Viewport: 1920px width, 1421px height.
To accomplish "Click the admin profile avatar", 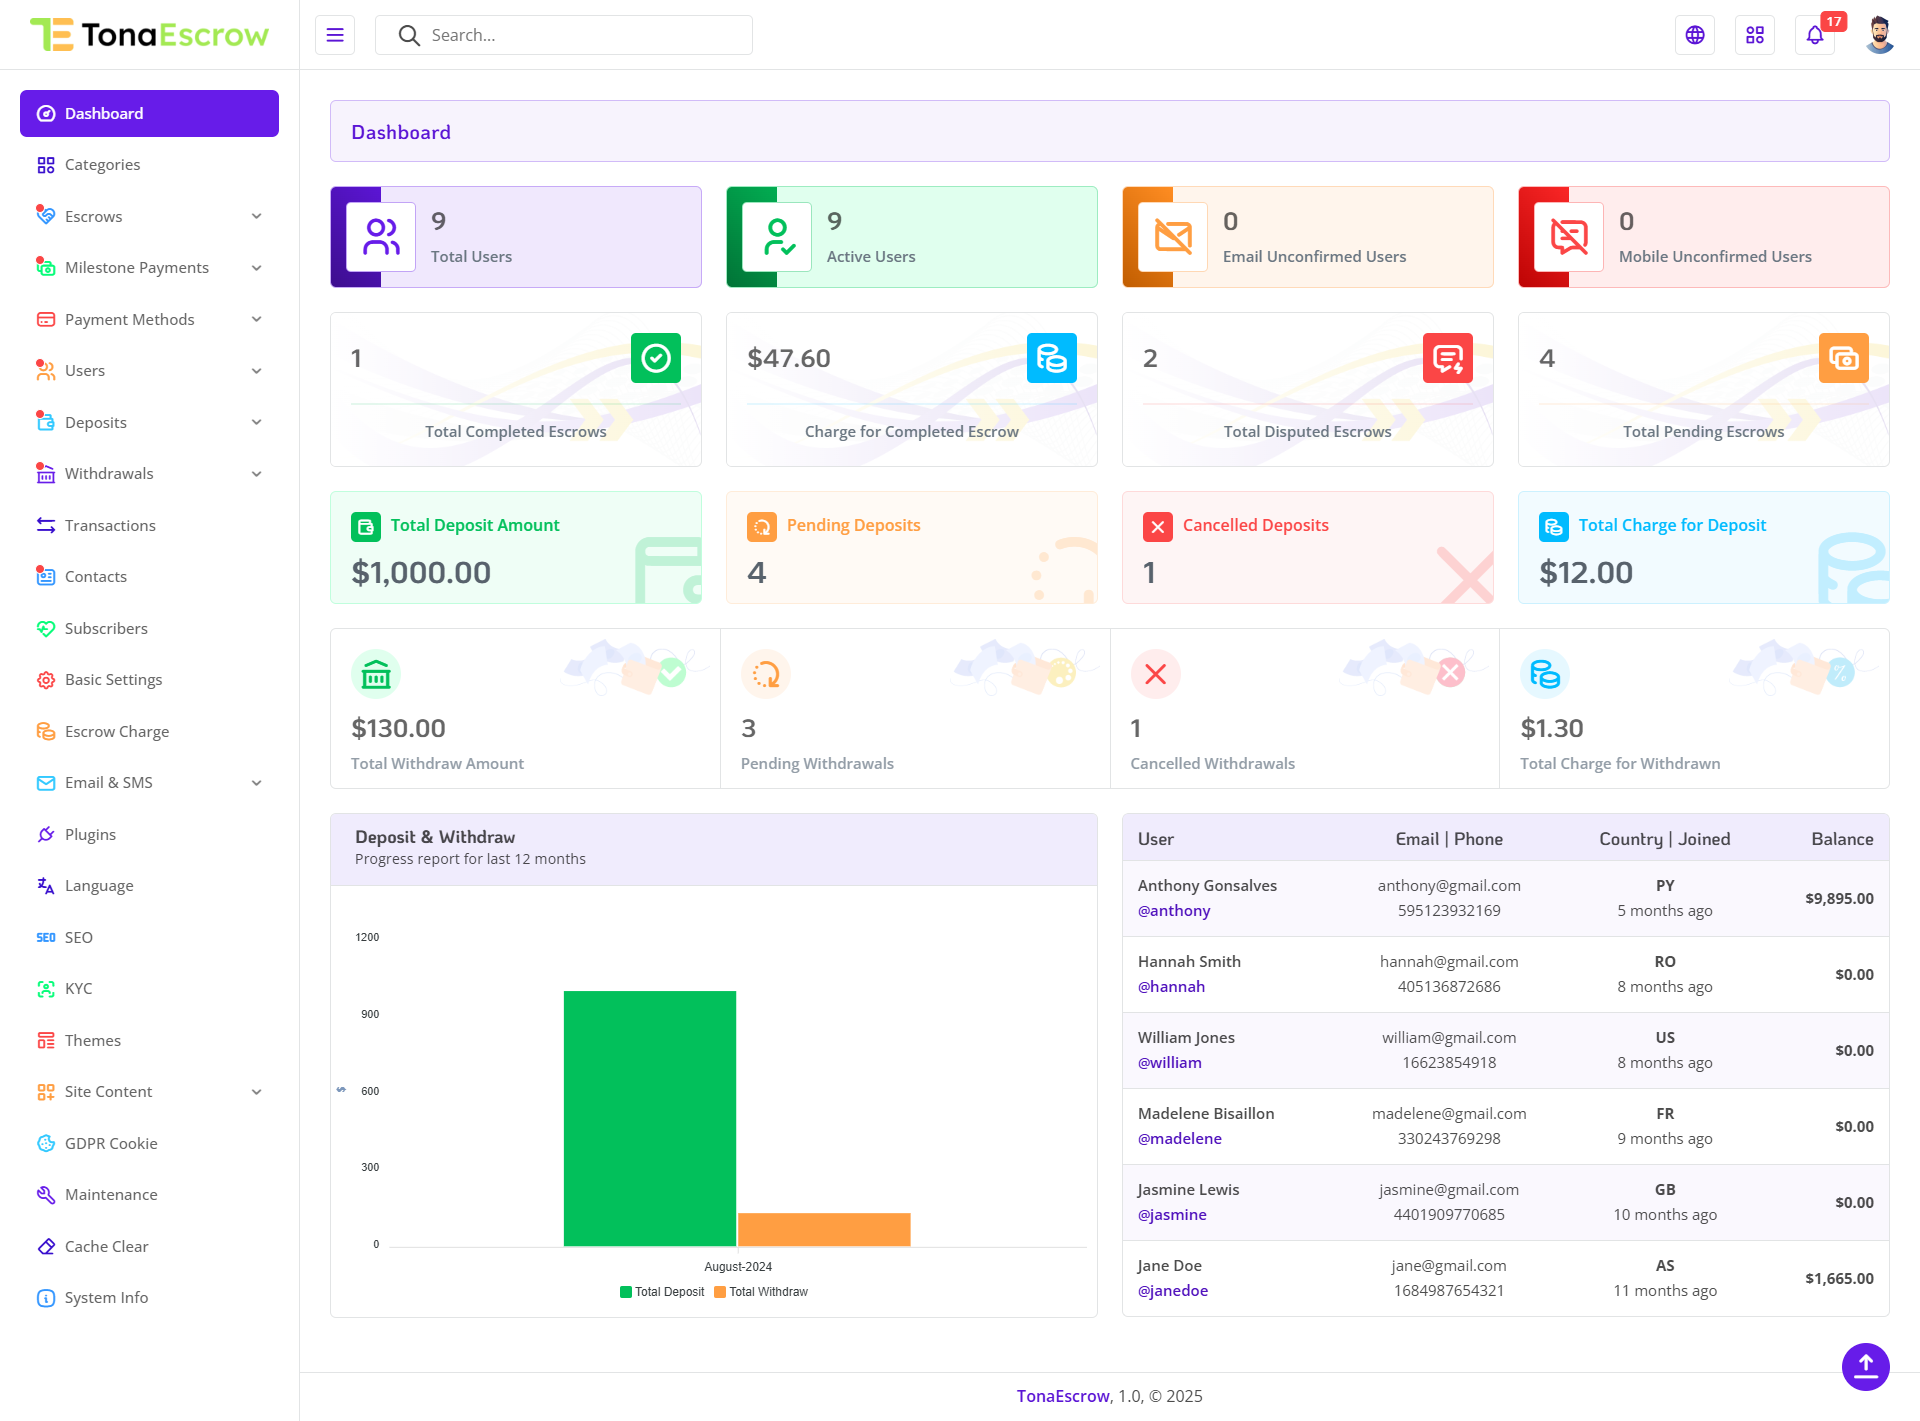I will [1880, 35].
